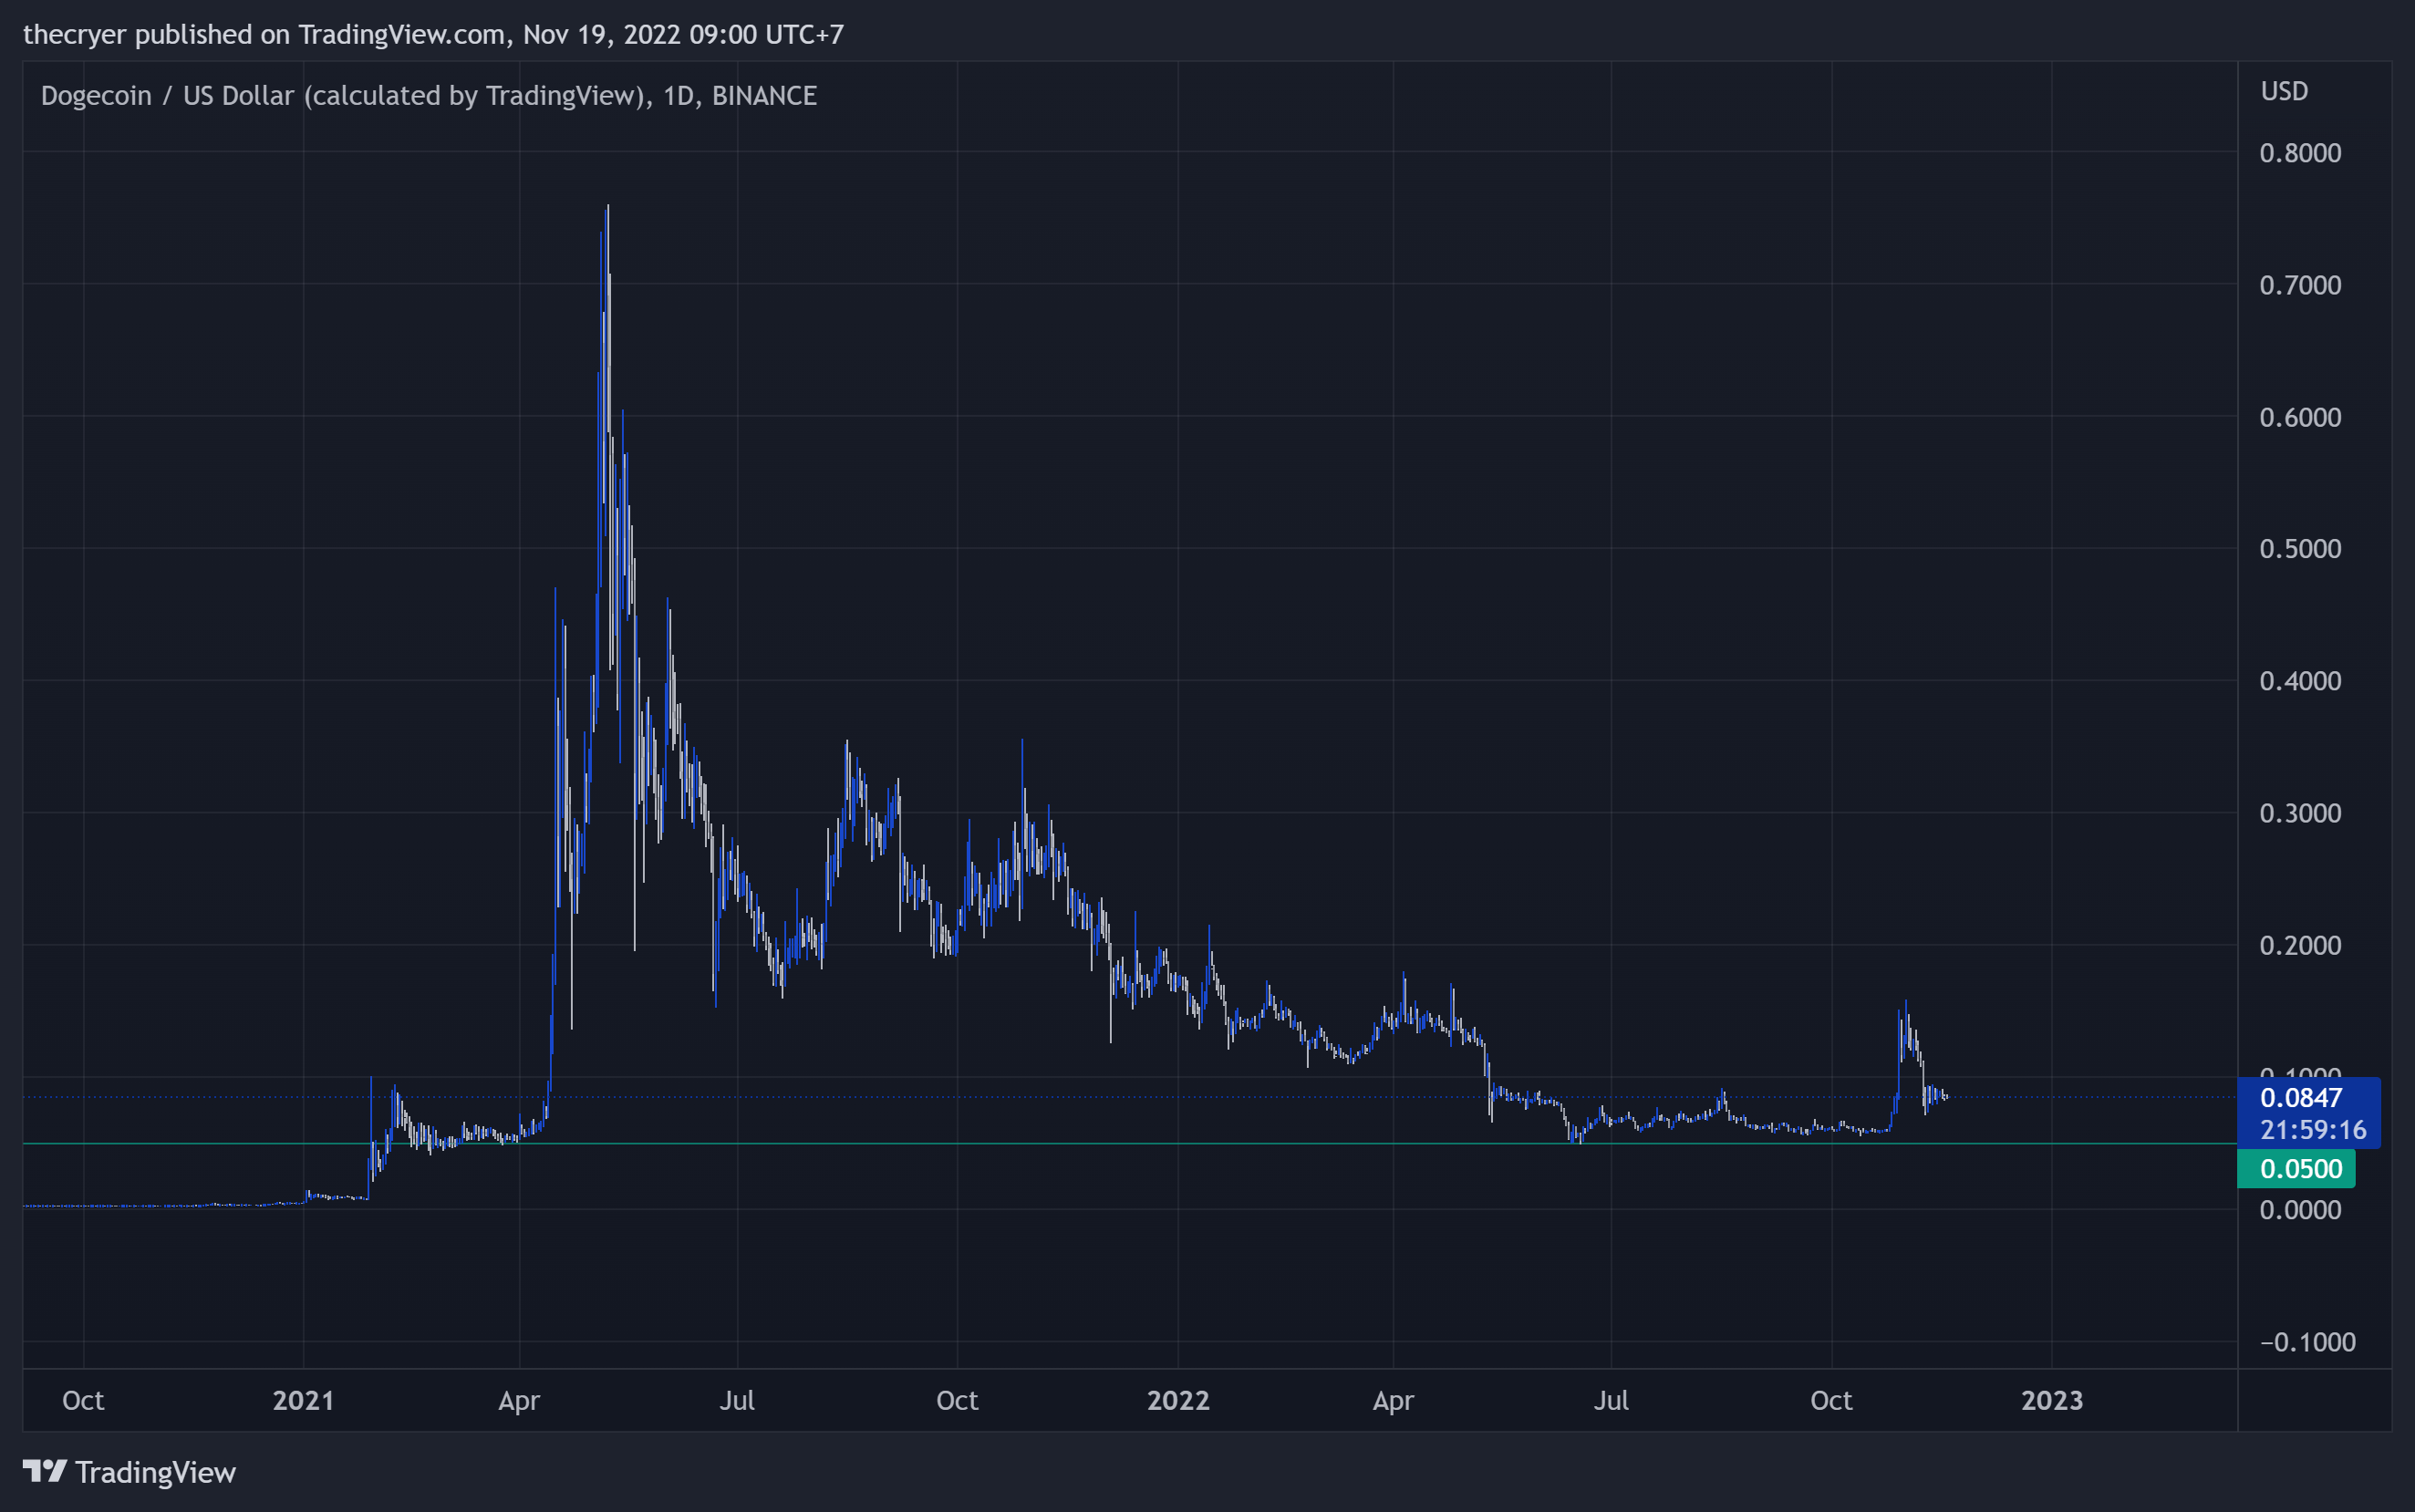Click the 2023 time axis label

[x=2052, y=1400]
